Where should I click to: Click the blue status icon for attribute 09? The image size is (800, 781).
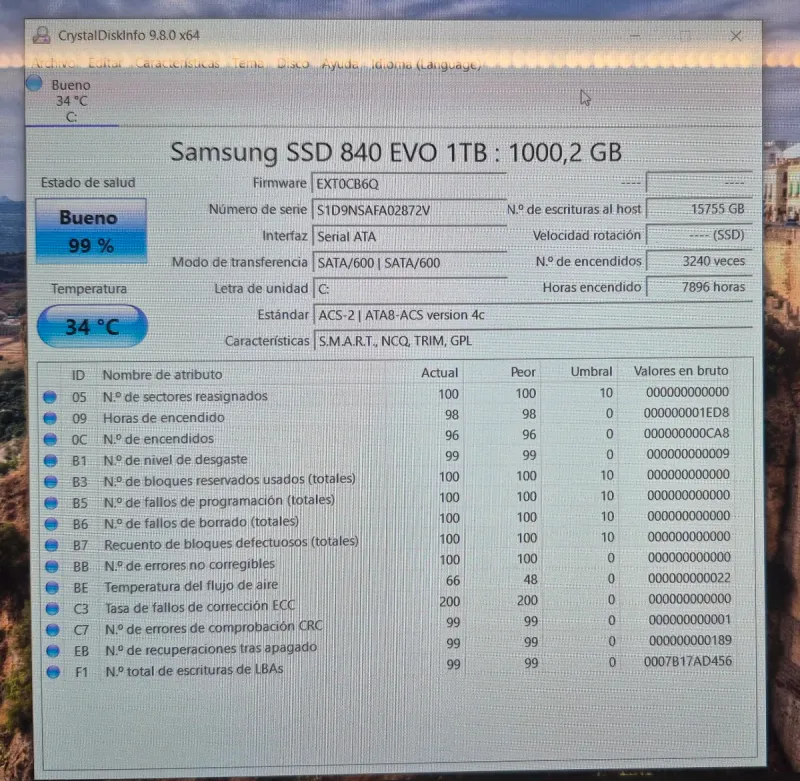tap(50, 418)
